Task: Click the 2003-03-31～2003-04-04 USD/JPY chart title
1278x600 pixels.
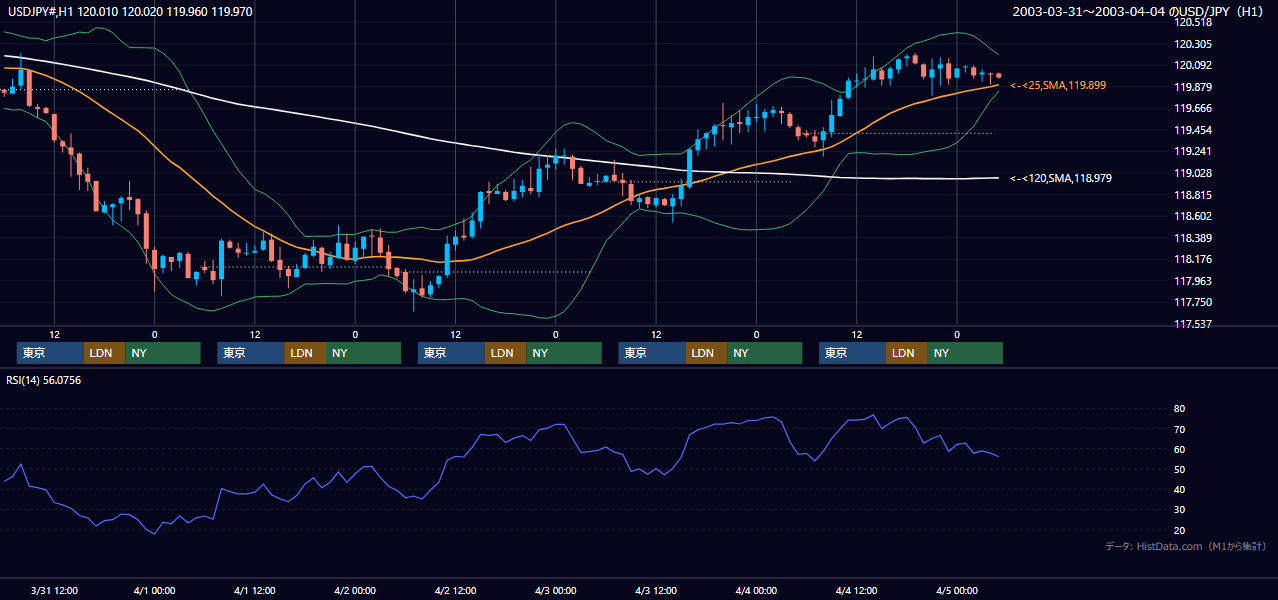Action: pyautogui.click(x=1139, y=12)
